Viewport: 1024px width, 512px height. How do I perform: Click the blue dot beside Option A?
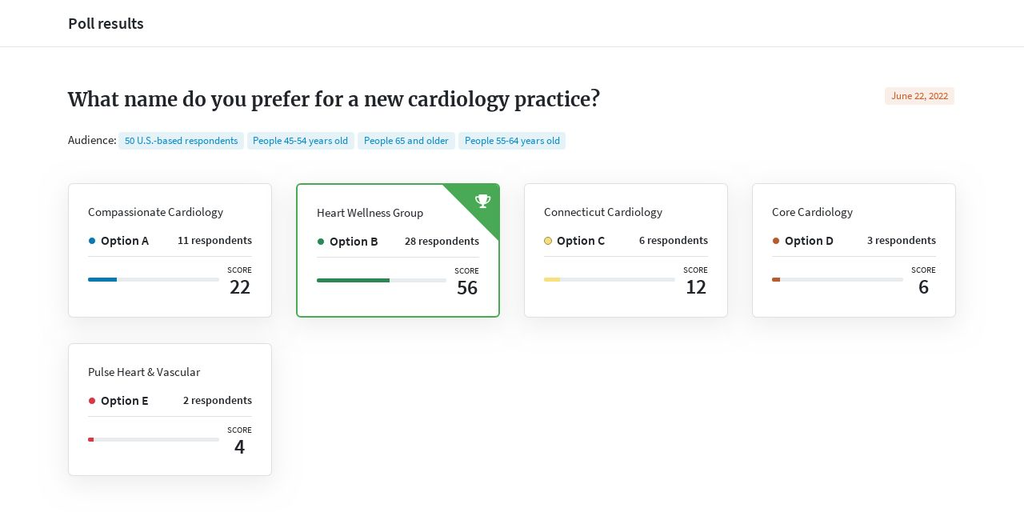tap(91, 240)
